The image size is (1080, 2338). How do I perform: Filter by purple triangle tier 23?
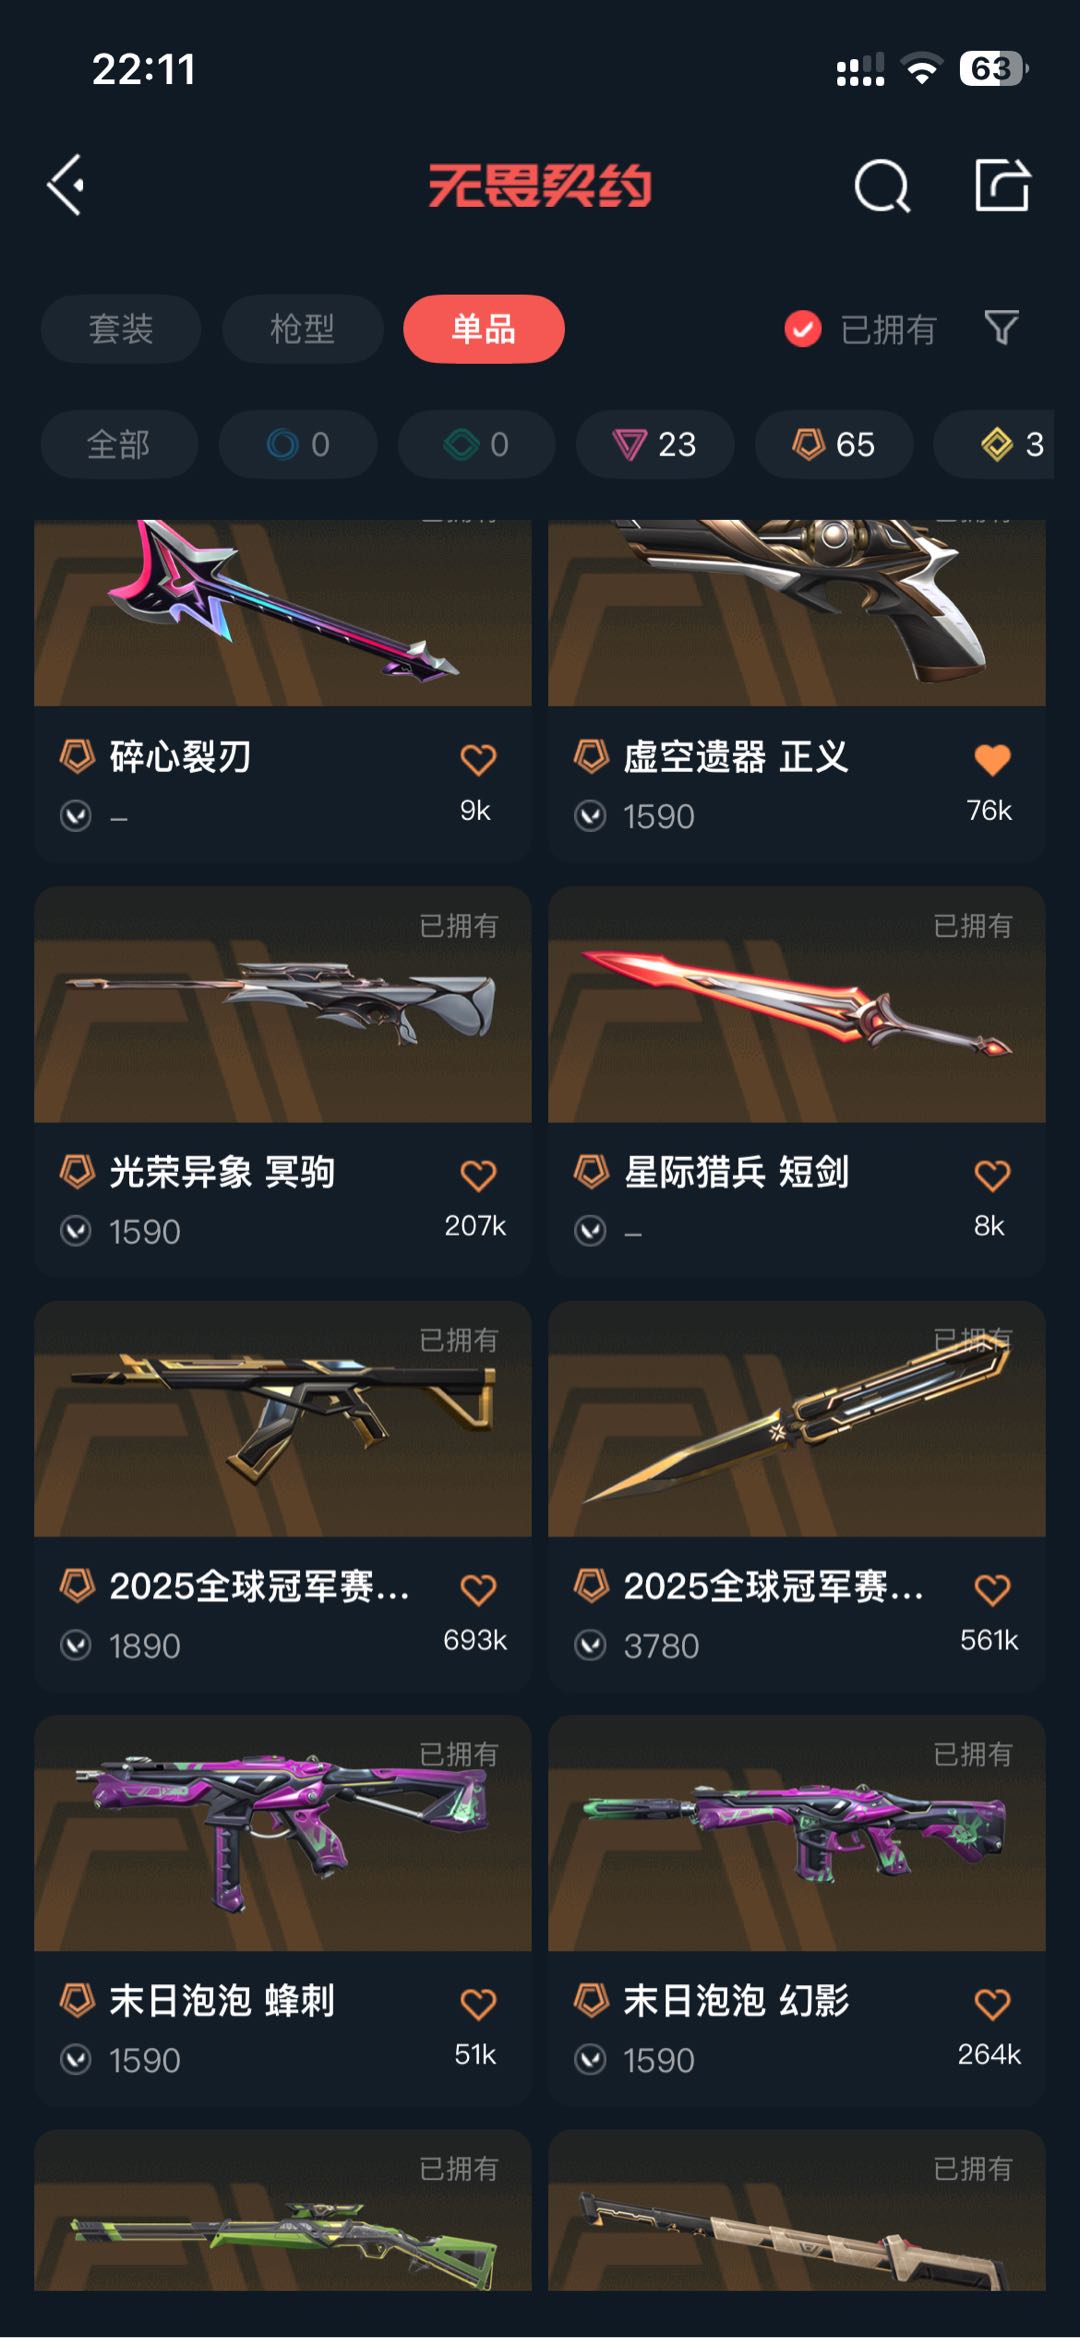(x=655, y=444)
